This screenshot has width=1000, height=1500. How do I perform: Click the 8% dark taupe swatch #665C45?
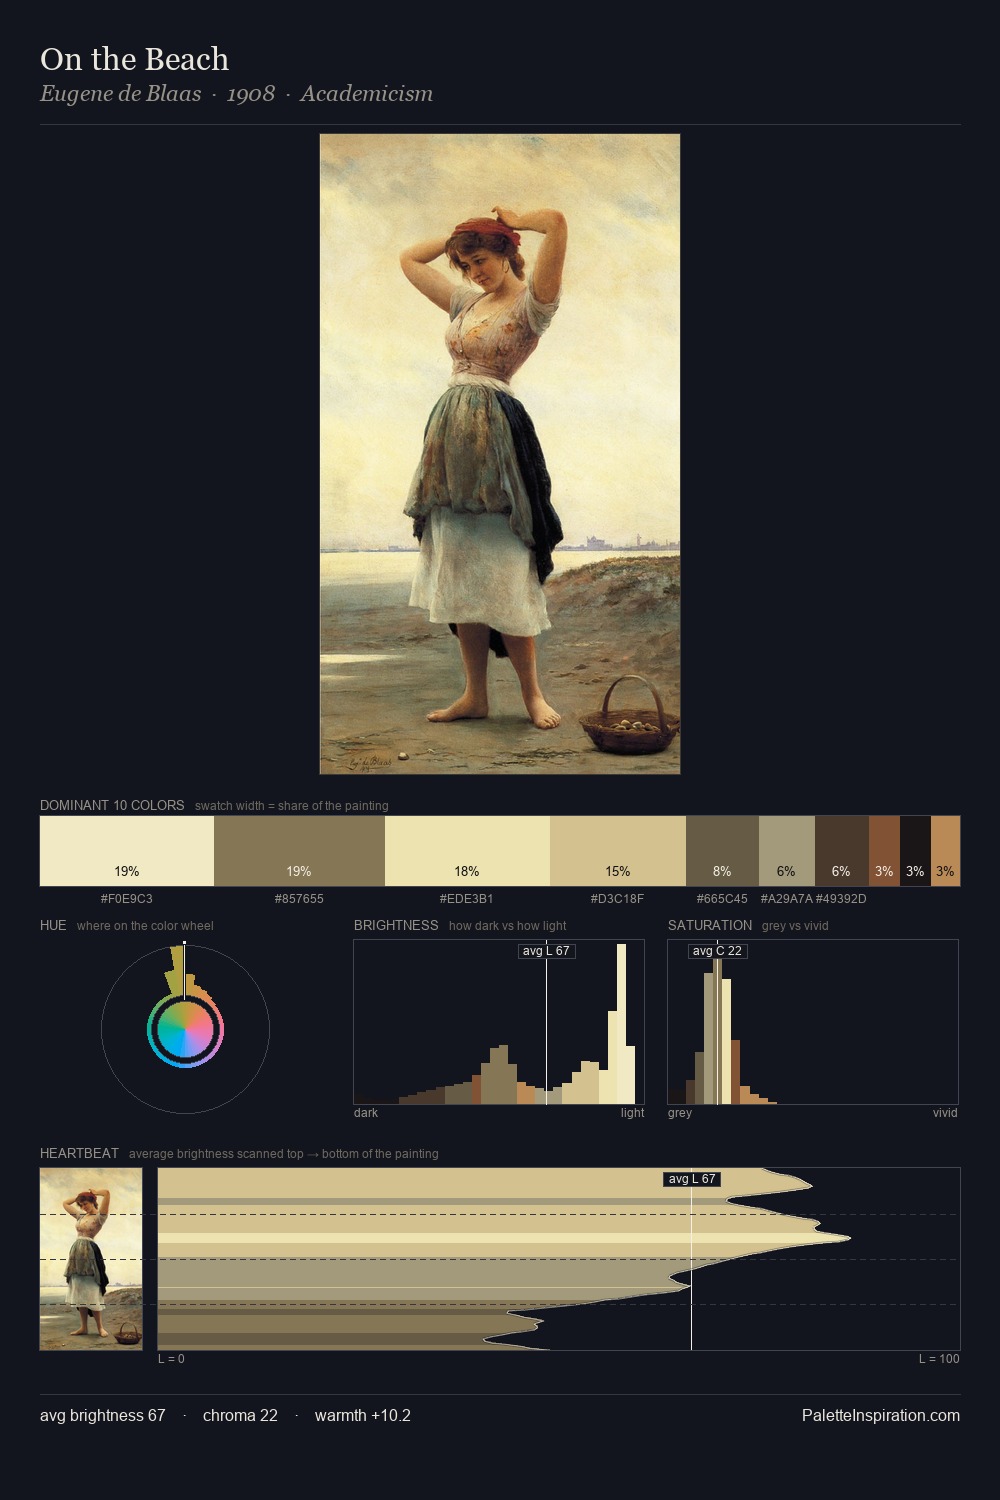coord(722,851)
